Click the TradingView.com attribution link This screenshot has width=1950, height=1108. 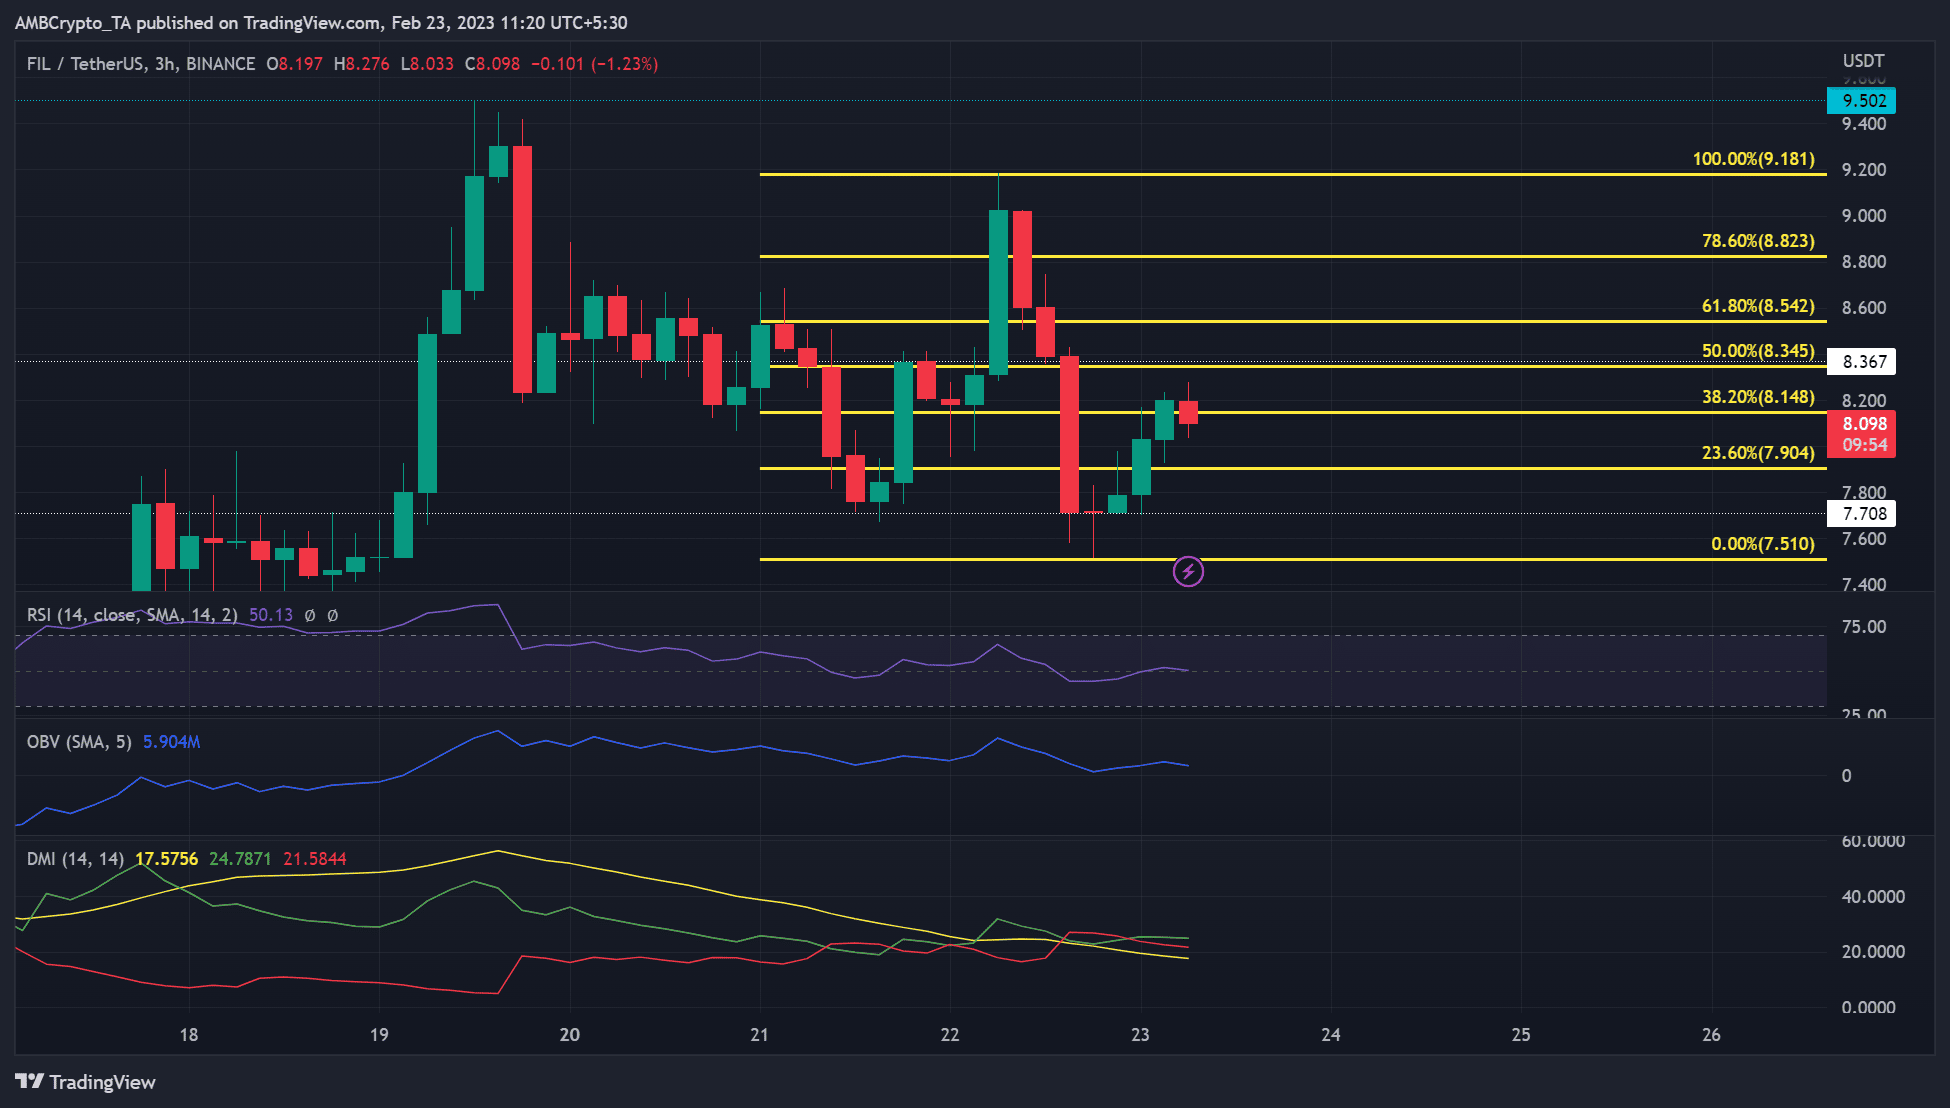[310, 22]
